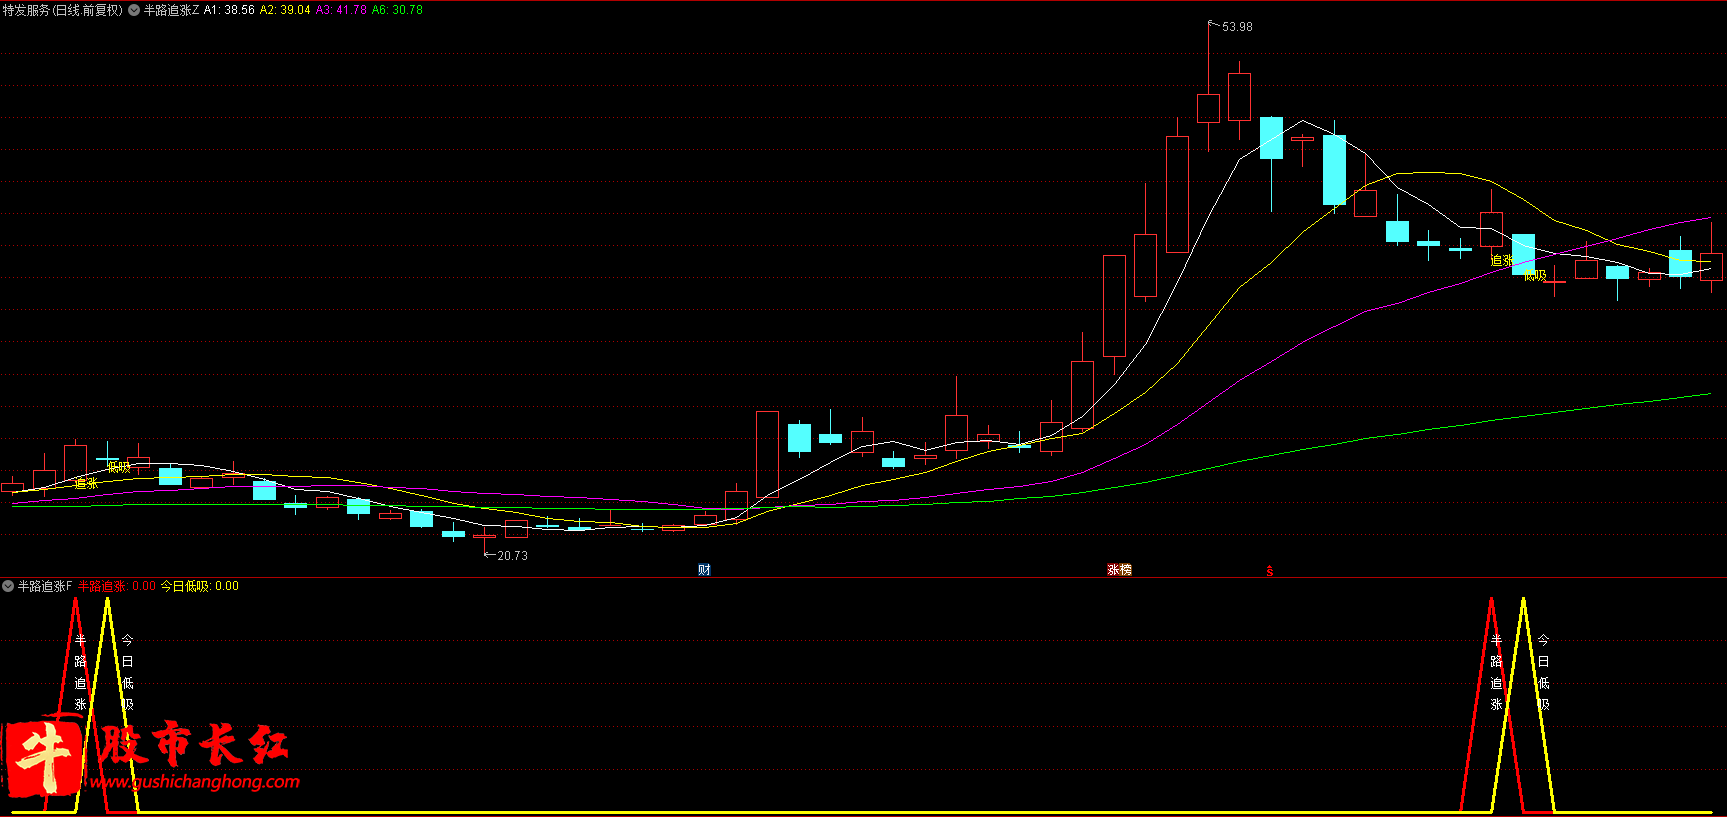The width and height of the screenshot is (1727, 817).
Task: Click the A1: 38.56 value label
Action: tap(229, 10)
